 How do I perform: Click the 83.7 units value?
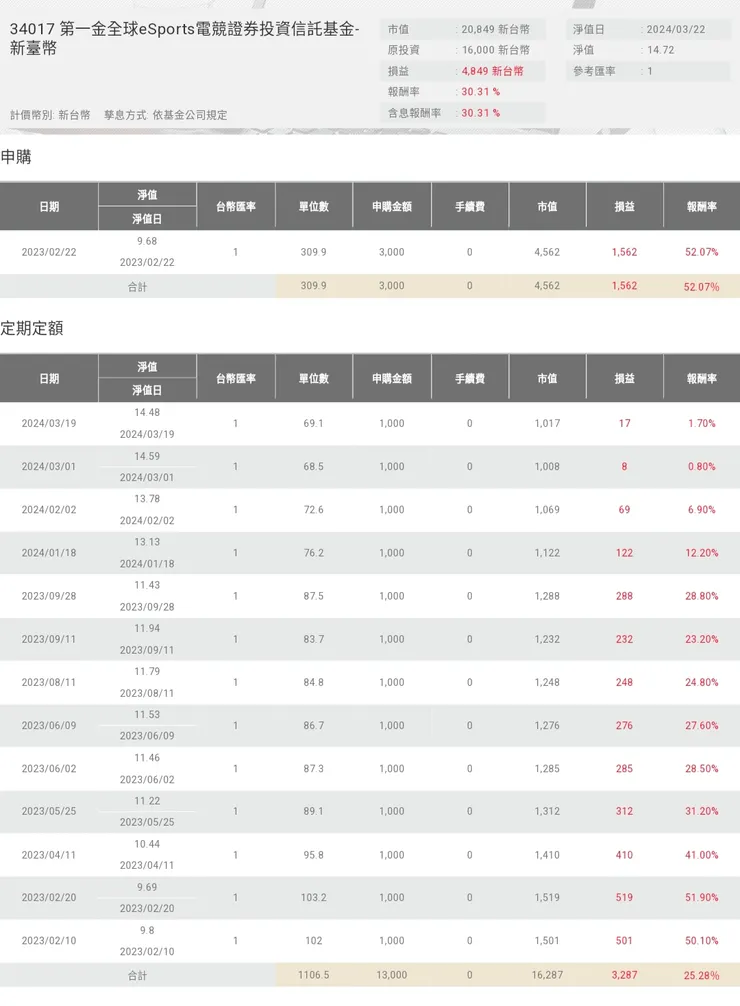[x=314, y=639]
